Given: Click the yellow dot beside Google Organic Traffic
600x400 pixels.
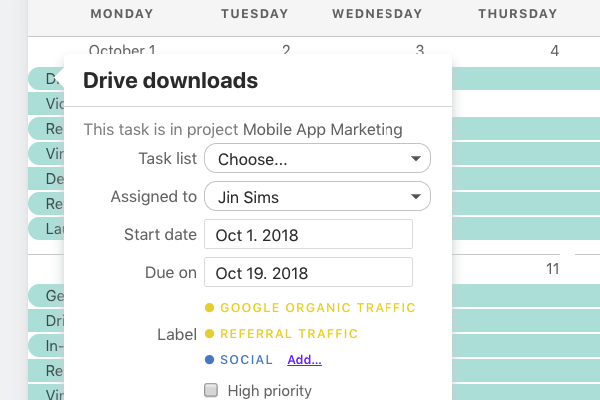Looking at the screenshot, I should [209, 307].
